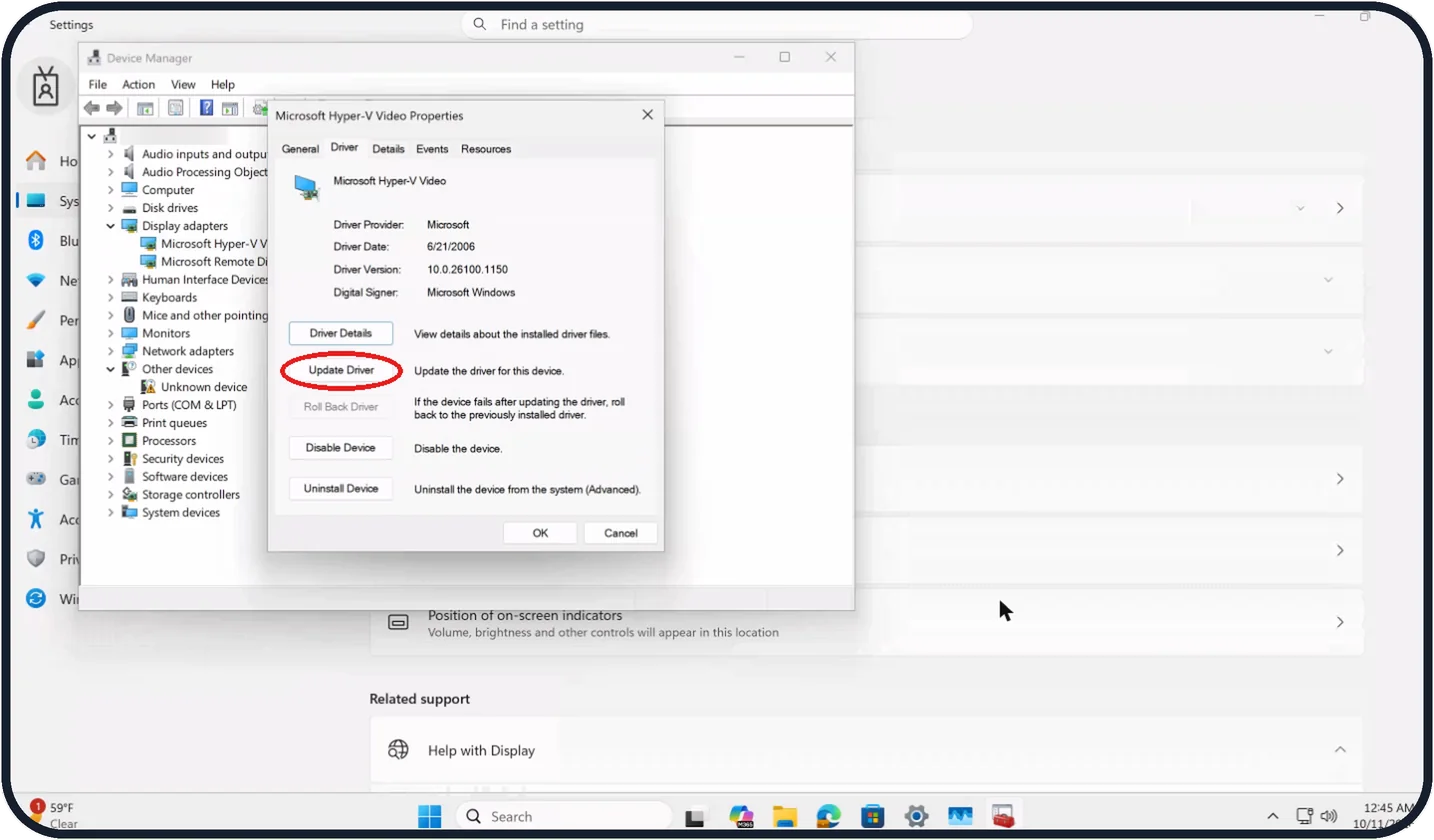
Task: Open the File menu in Device Manager
Action: point(98,85)
